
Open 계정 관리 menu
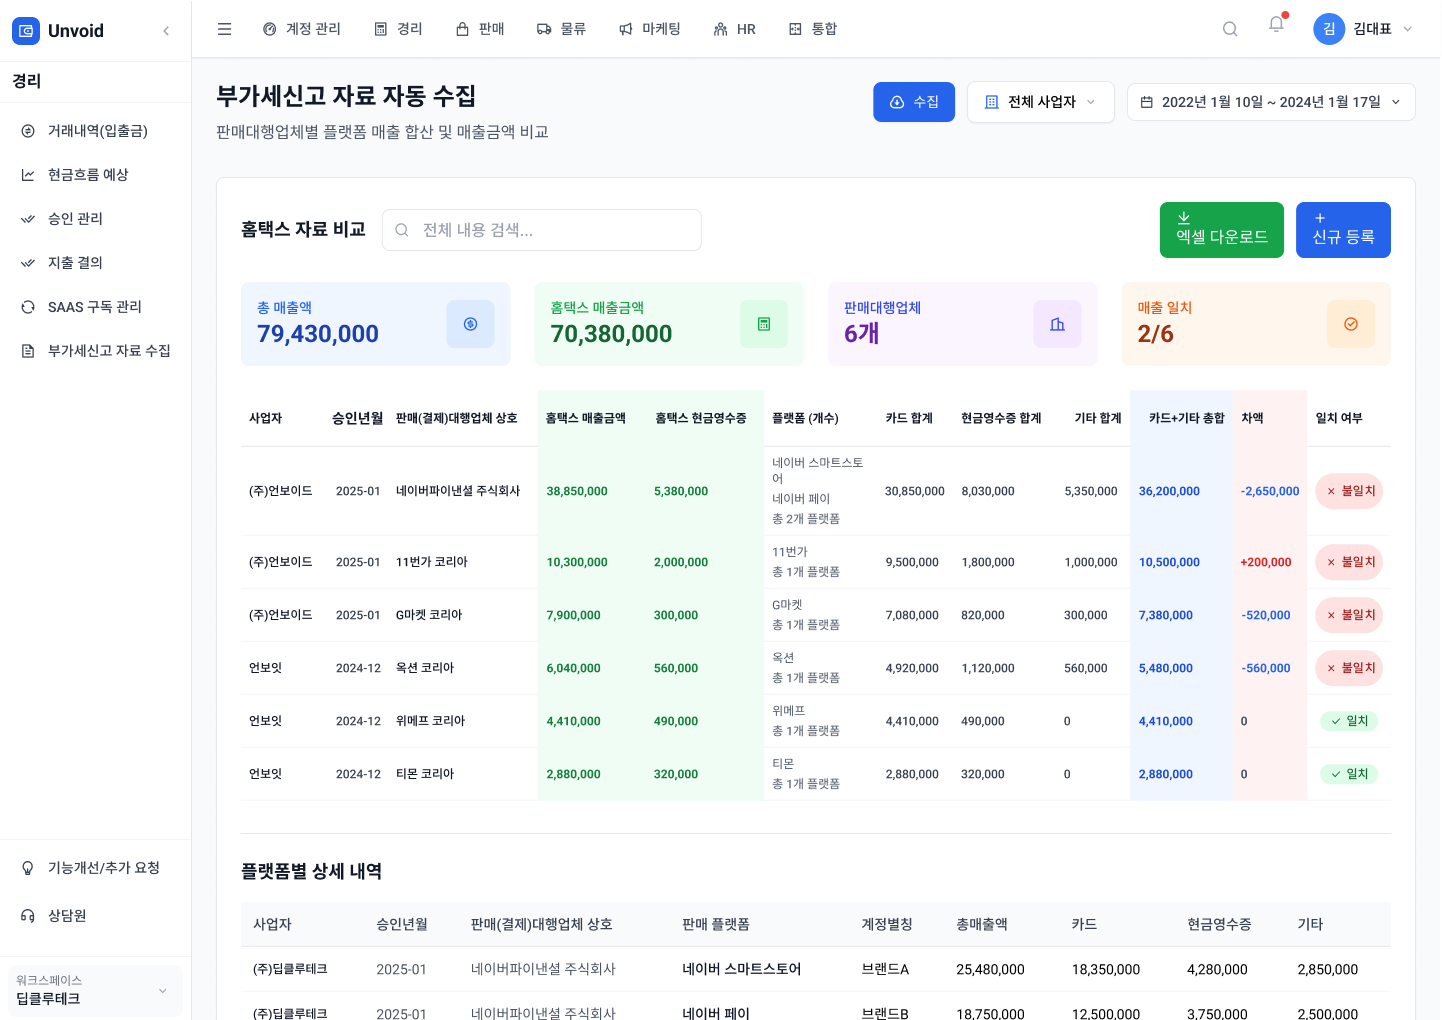[301, 29]
